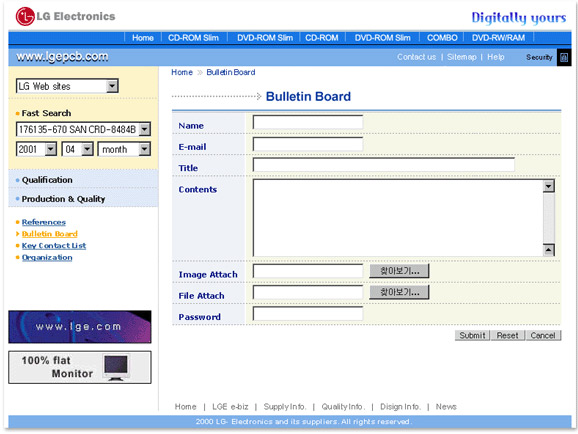Expand the 176135-670 SAN CRD-8484B dropdown
The height and width of the screenshot is (434, 578).
145,129
